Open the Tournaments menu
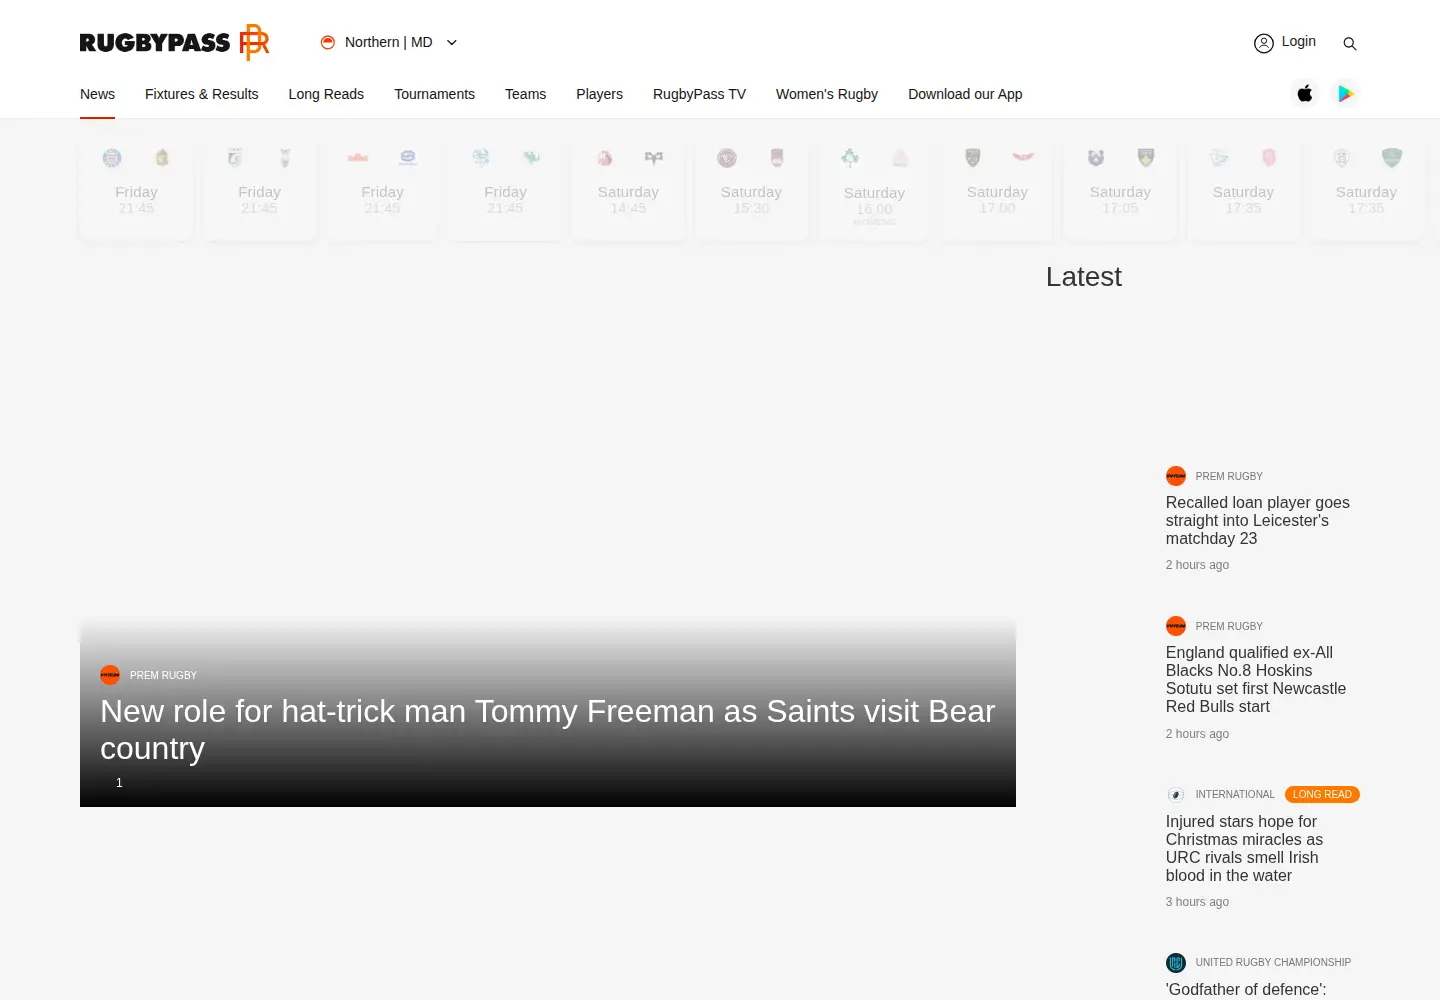 (x=434, y=94)
